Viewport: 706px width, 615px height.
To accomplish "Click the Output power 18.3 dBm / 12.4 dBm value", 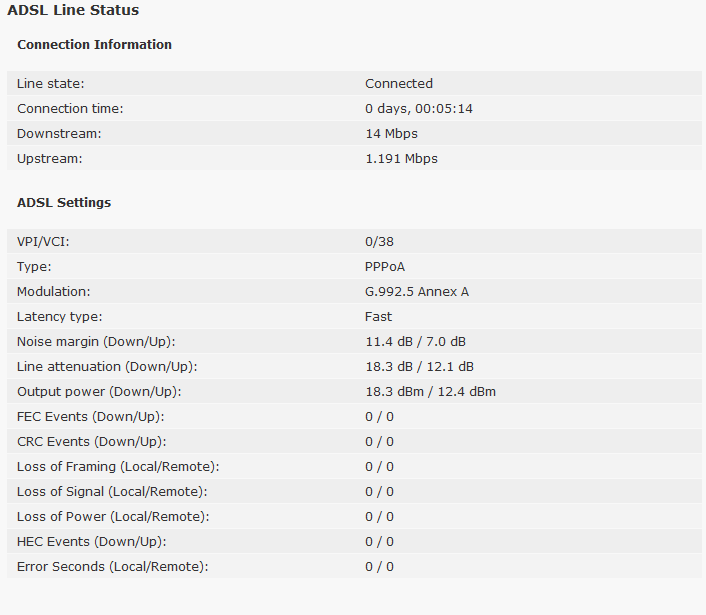I will click(430, 392).
